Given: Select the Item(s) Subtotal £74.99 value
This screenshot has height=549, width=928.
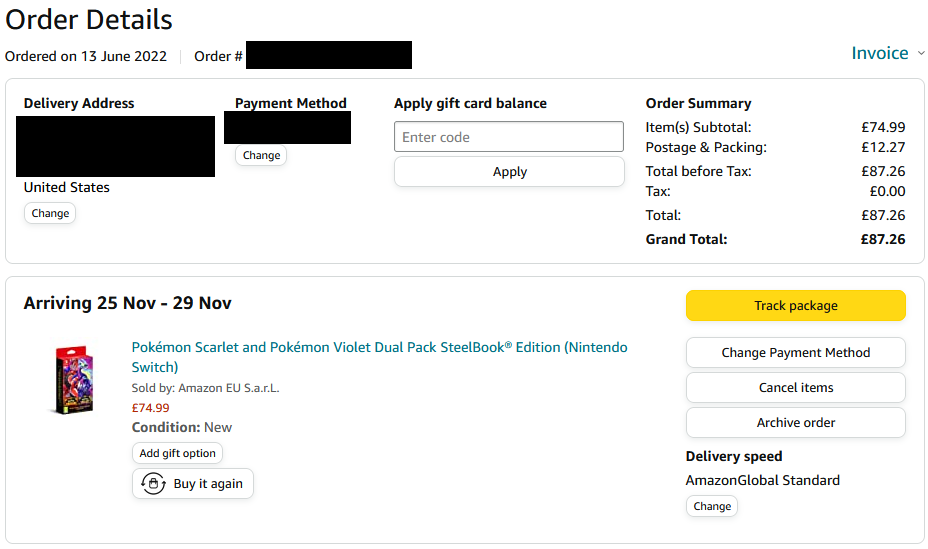Looking at the screenshot, I should [882, 127].
